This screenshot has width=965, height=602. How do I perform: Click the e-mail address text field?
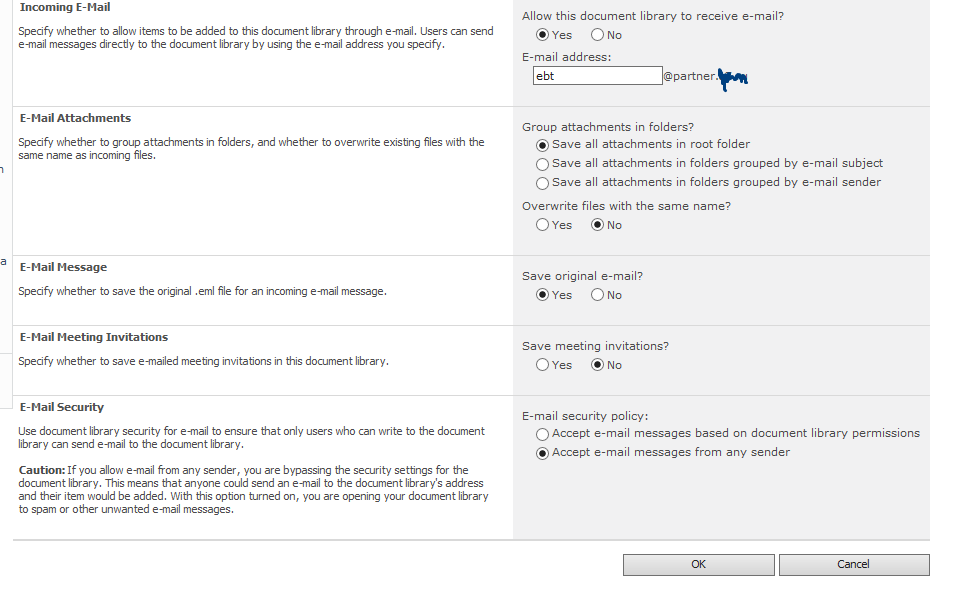click(596, 76)
